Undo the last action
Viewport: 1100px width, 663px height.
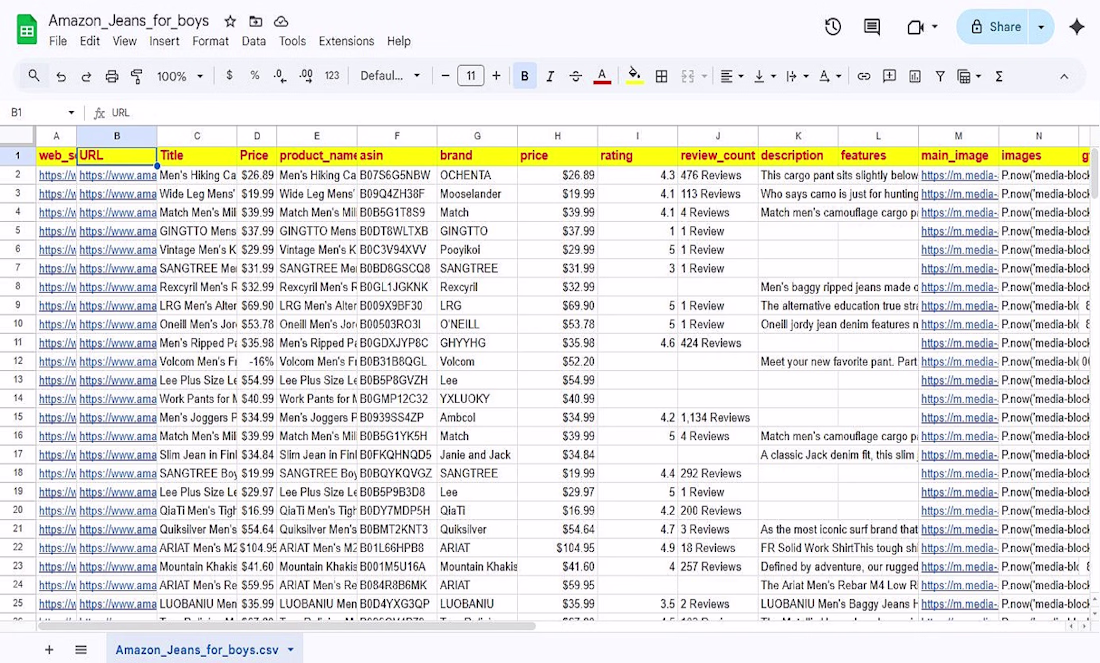pyautogui.click(x=61, y=76)
